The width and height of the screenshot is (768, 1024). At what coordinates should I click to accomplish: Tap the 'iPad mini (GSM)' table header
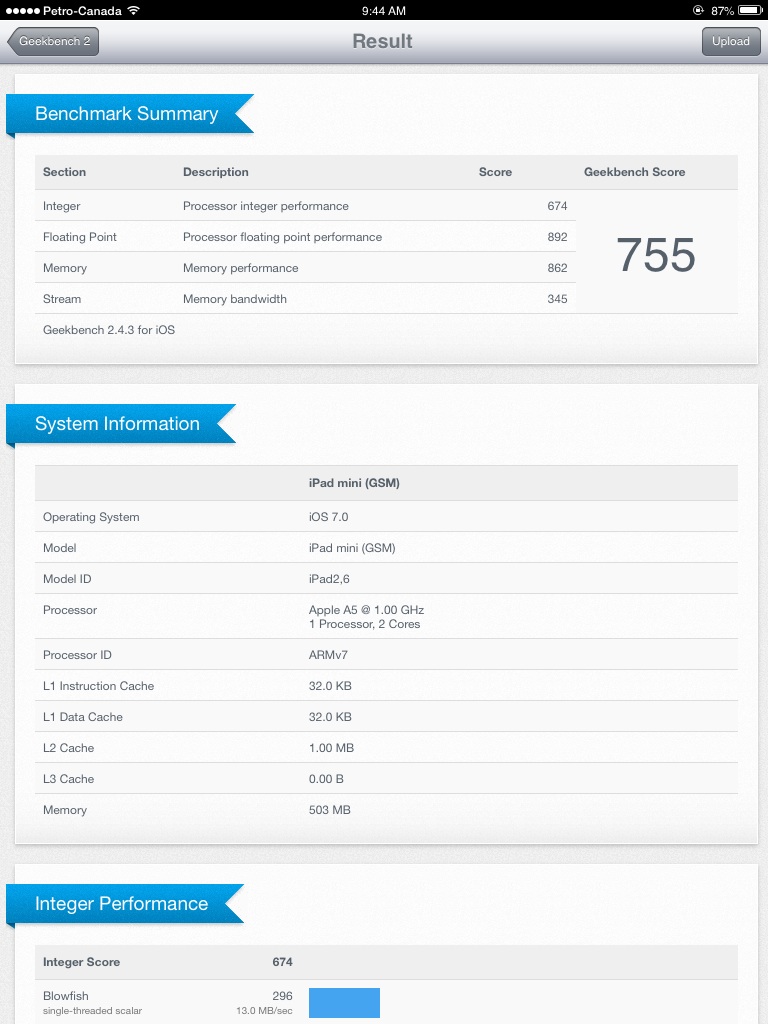pos(354,483)
